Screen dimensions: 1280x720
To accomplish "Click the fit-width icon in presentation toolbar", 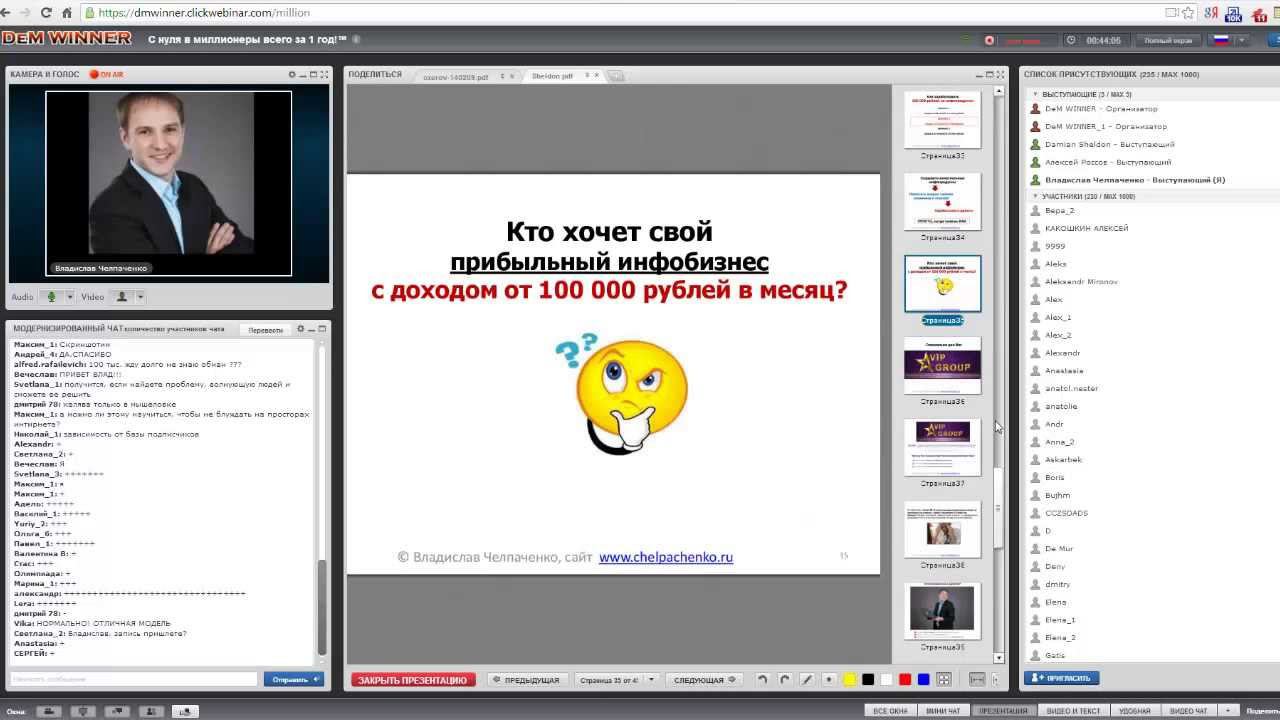I will [x=977, y=680].
